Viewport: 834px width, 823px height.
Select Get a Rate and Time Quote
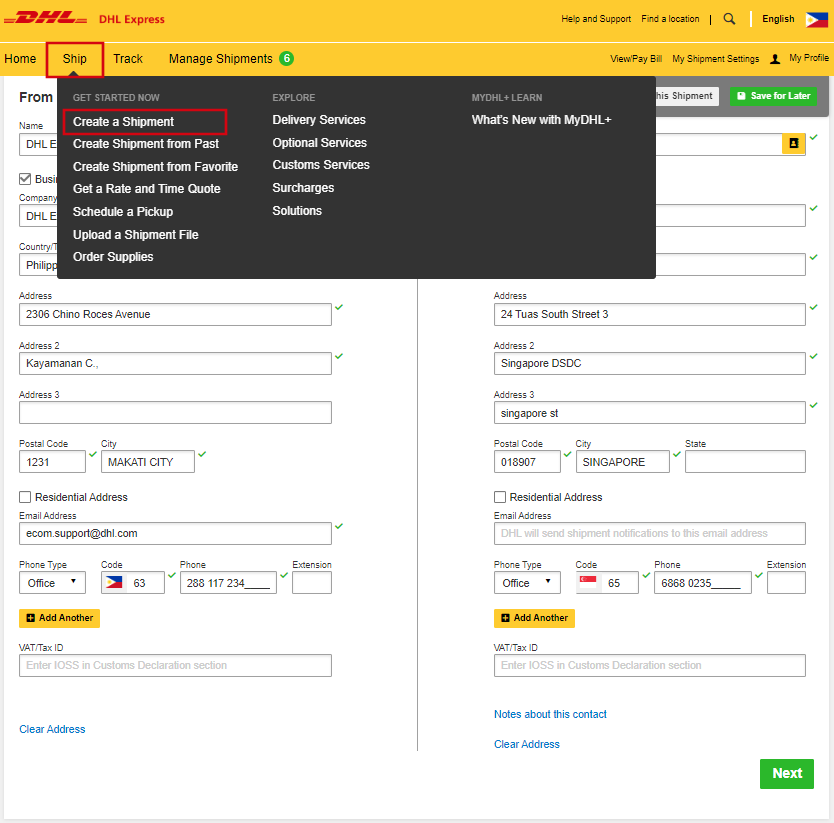(146, 188)
